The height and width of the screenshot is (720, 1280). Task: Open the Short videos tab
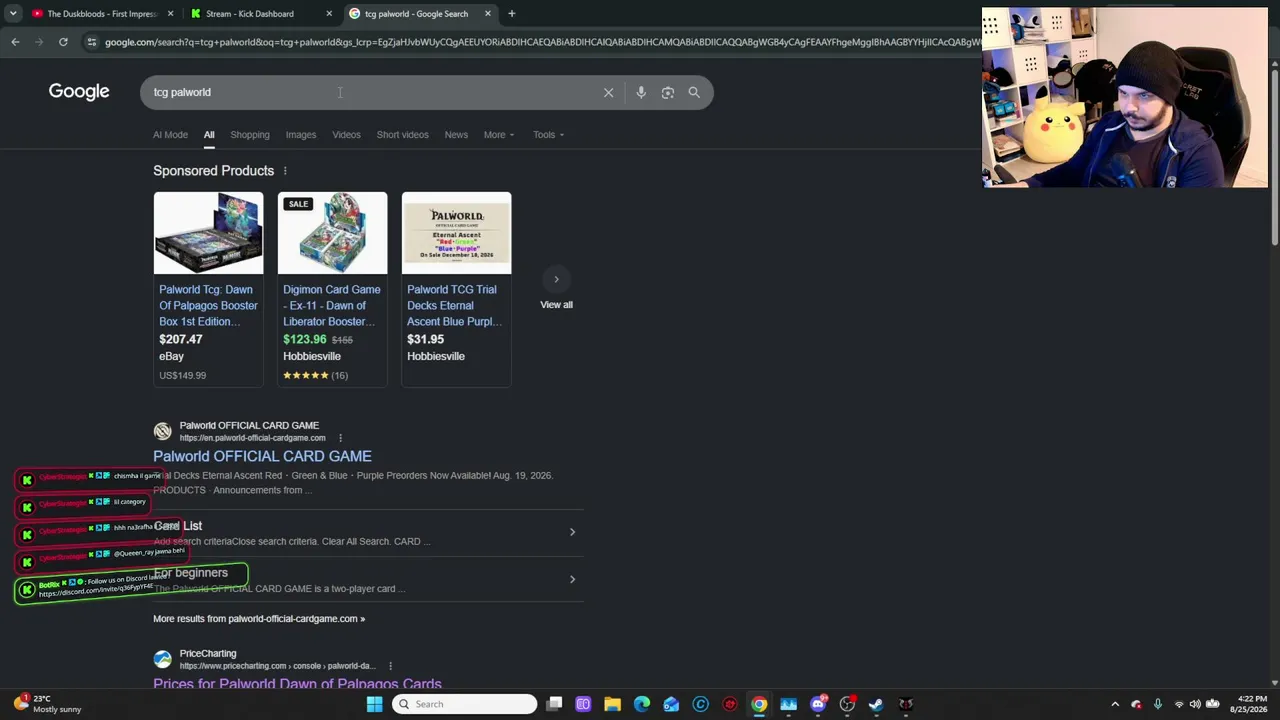pyautogui.click(x=402, y=135)
